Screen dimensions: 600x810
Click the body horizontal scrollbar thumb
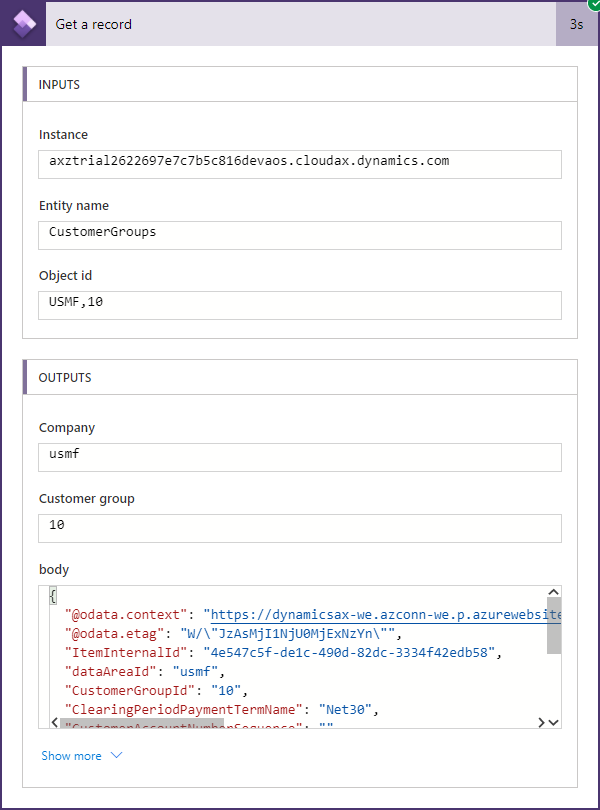(x=142, y=723)
